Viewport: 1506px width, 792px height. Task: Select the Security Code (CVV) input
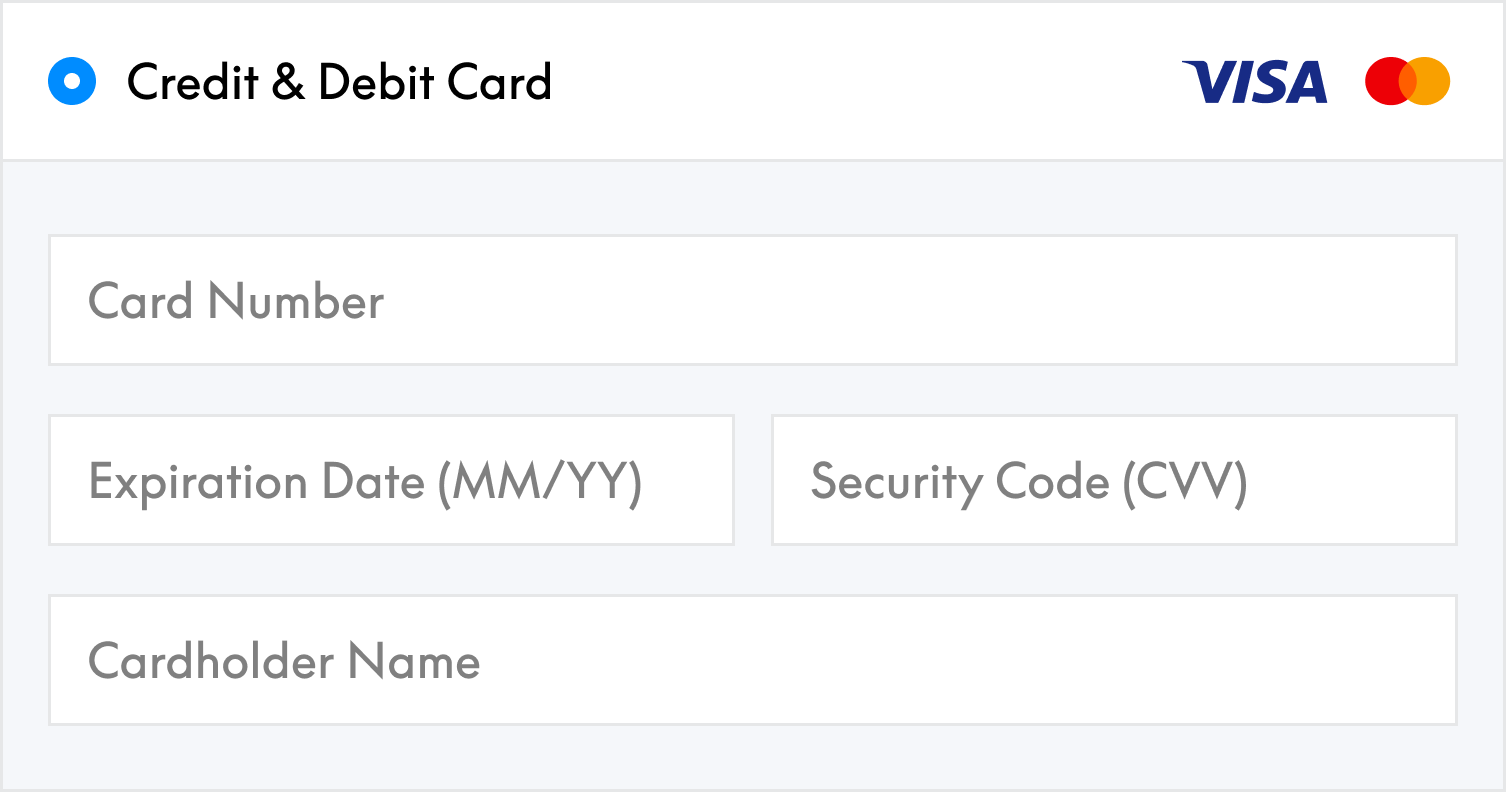1114,480
